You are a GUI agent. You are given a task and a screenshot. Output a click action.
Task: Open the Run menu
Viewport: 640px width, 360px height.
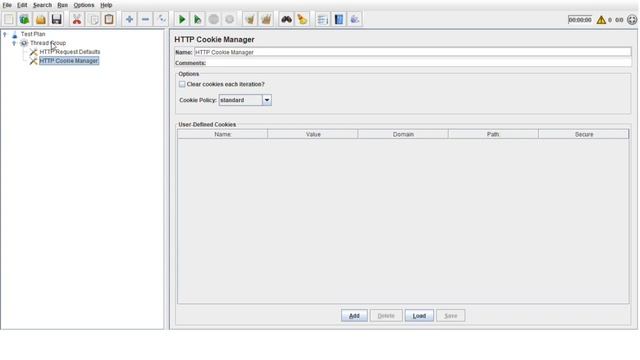pos(62,5)
